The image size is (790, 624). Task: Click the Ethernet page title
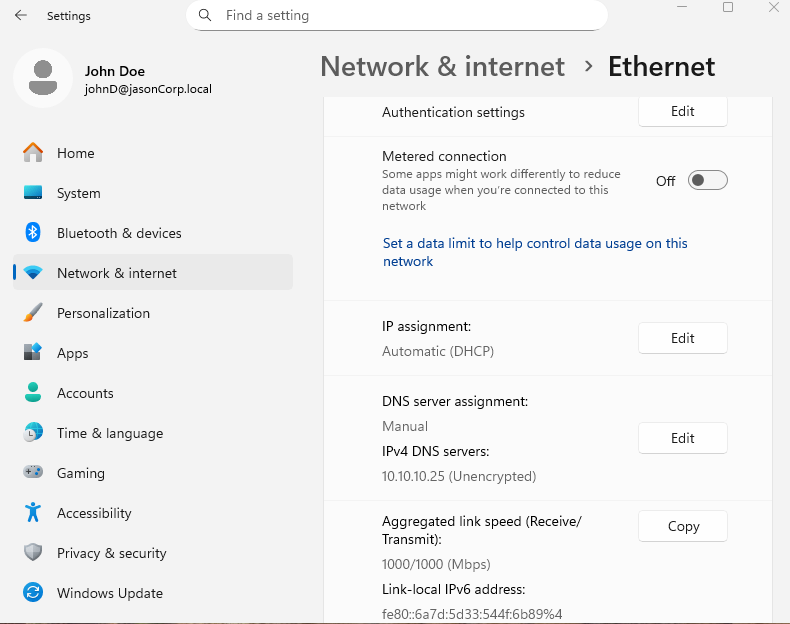pos(662,66)
